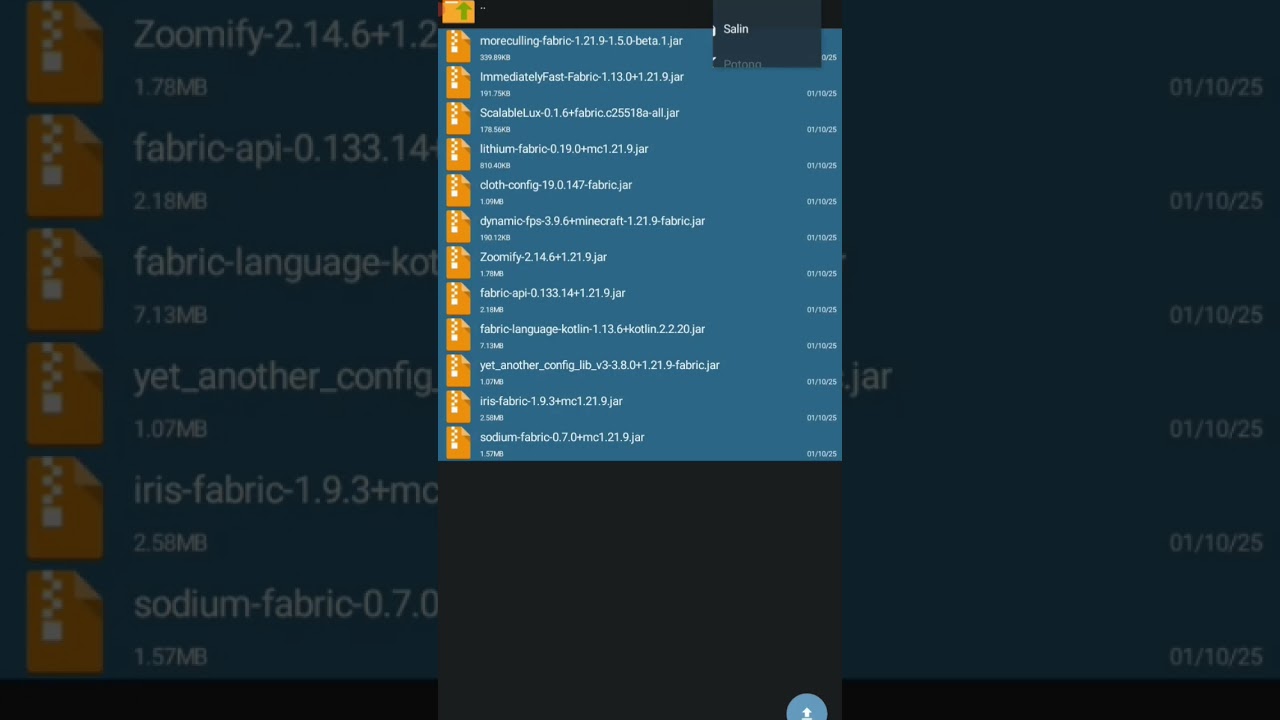Viewport: 1280px width, 720px height.
Task: Click the sodium-fabric jar archive icon
Action: pyautogui.click(x=459, y=443)
